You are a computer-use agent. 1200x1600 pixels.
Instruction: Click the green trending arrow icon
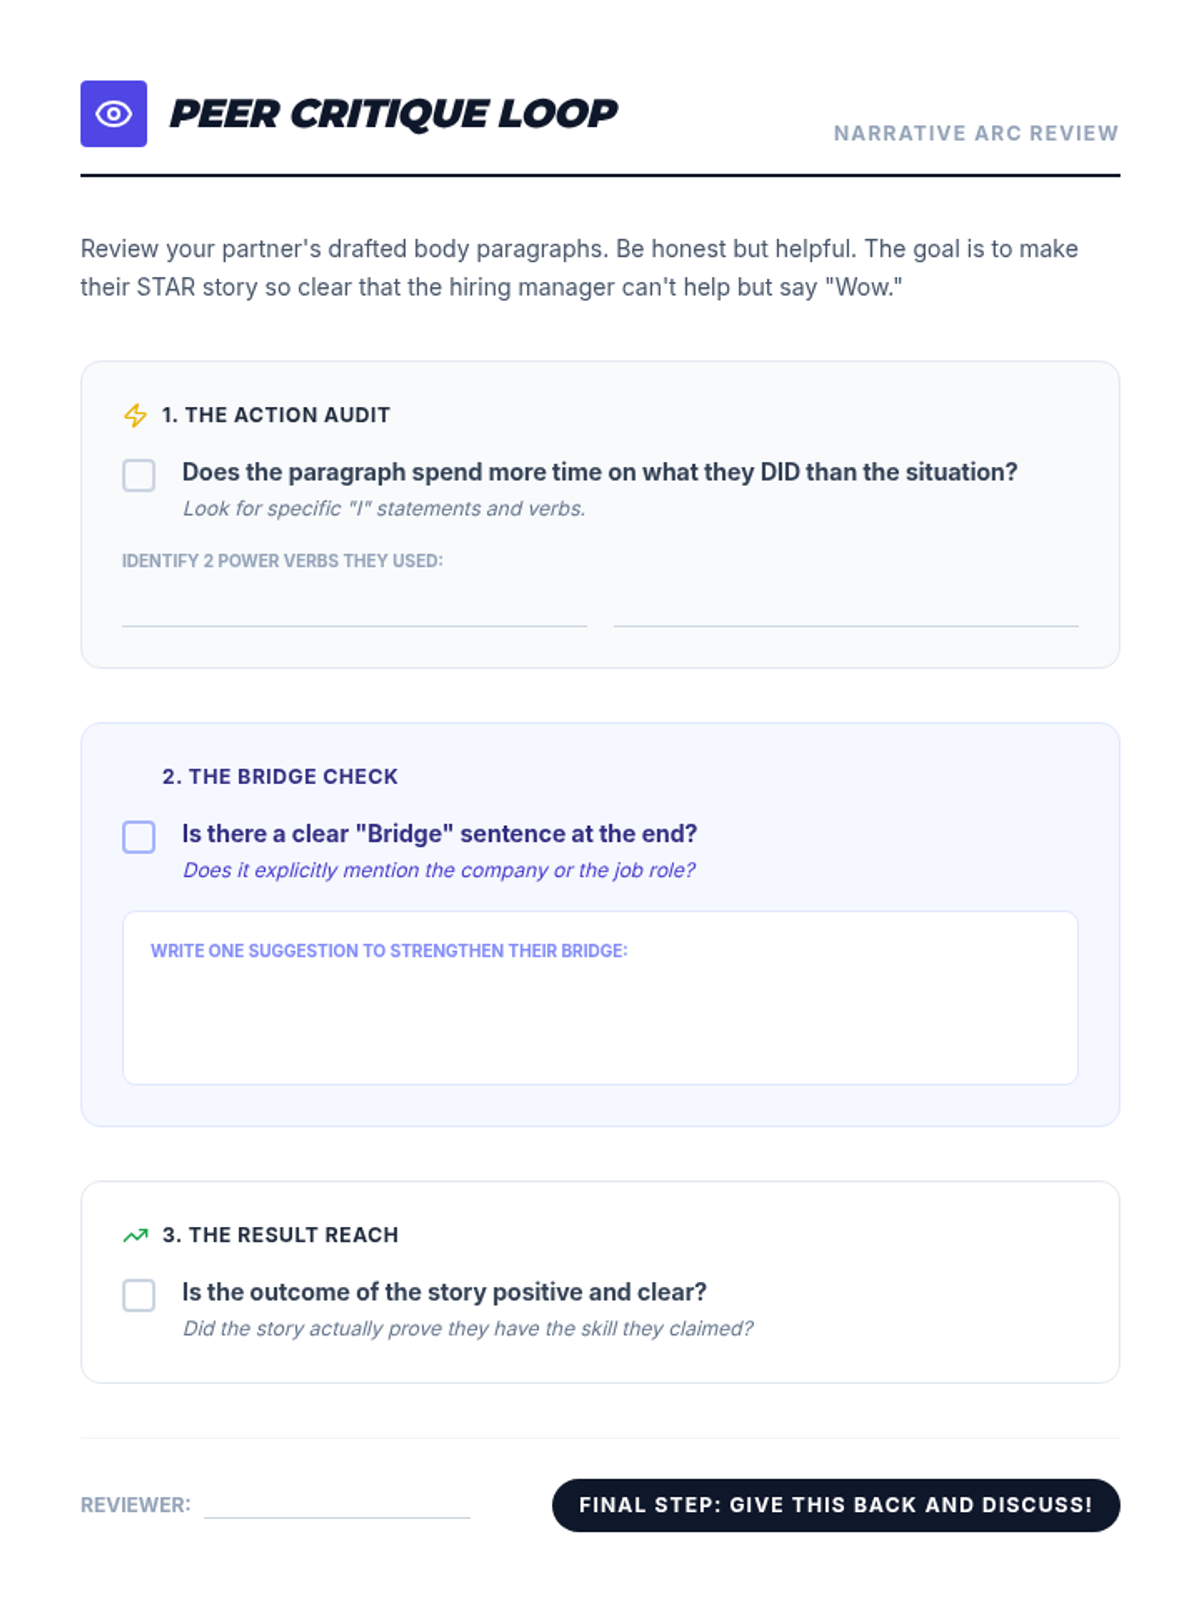coord(135,1236)
